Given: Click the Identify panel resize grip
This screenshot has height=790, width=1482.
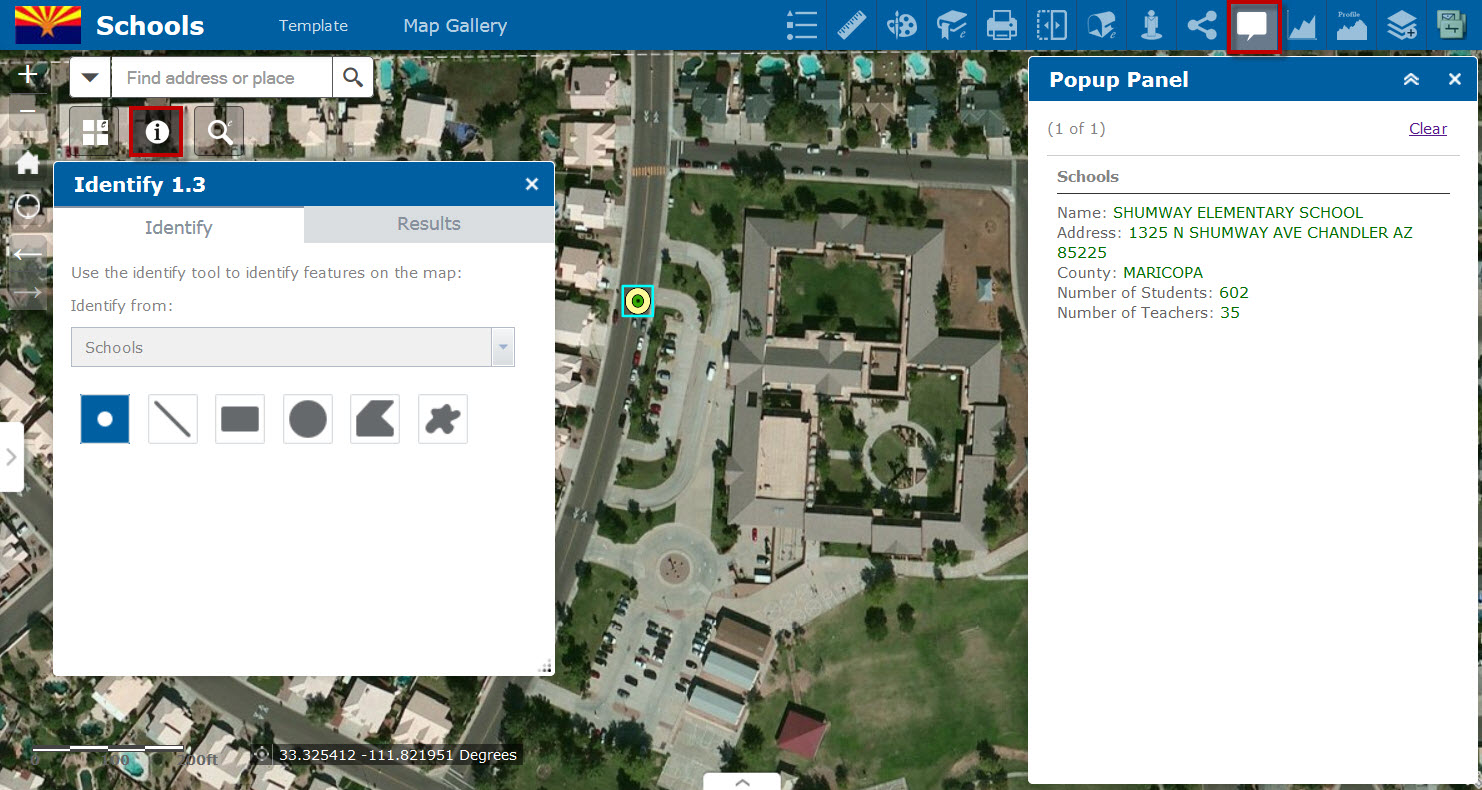Looking at the screenshot, I should 546,667.
